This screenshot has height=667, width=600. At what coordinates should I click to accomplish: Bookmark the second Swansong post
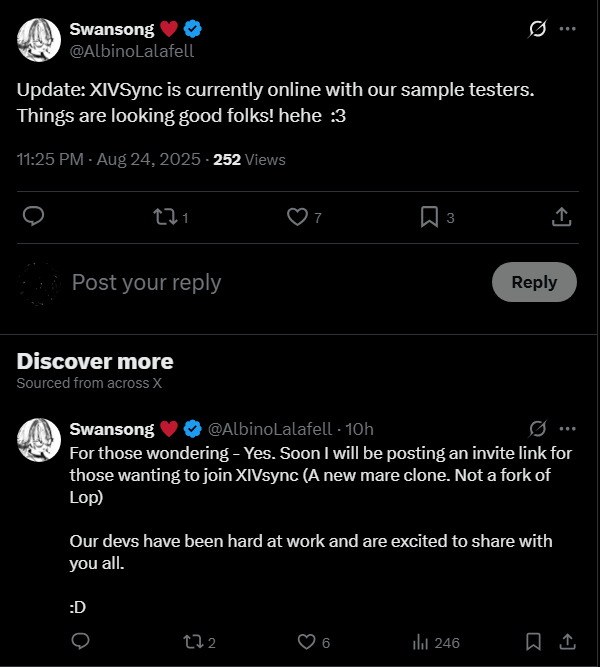535,642
